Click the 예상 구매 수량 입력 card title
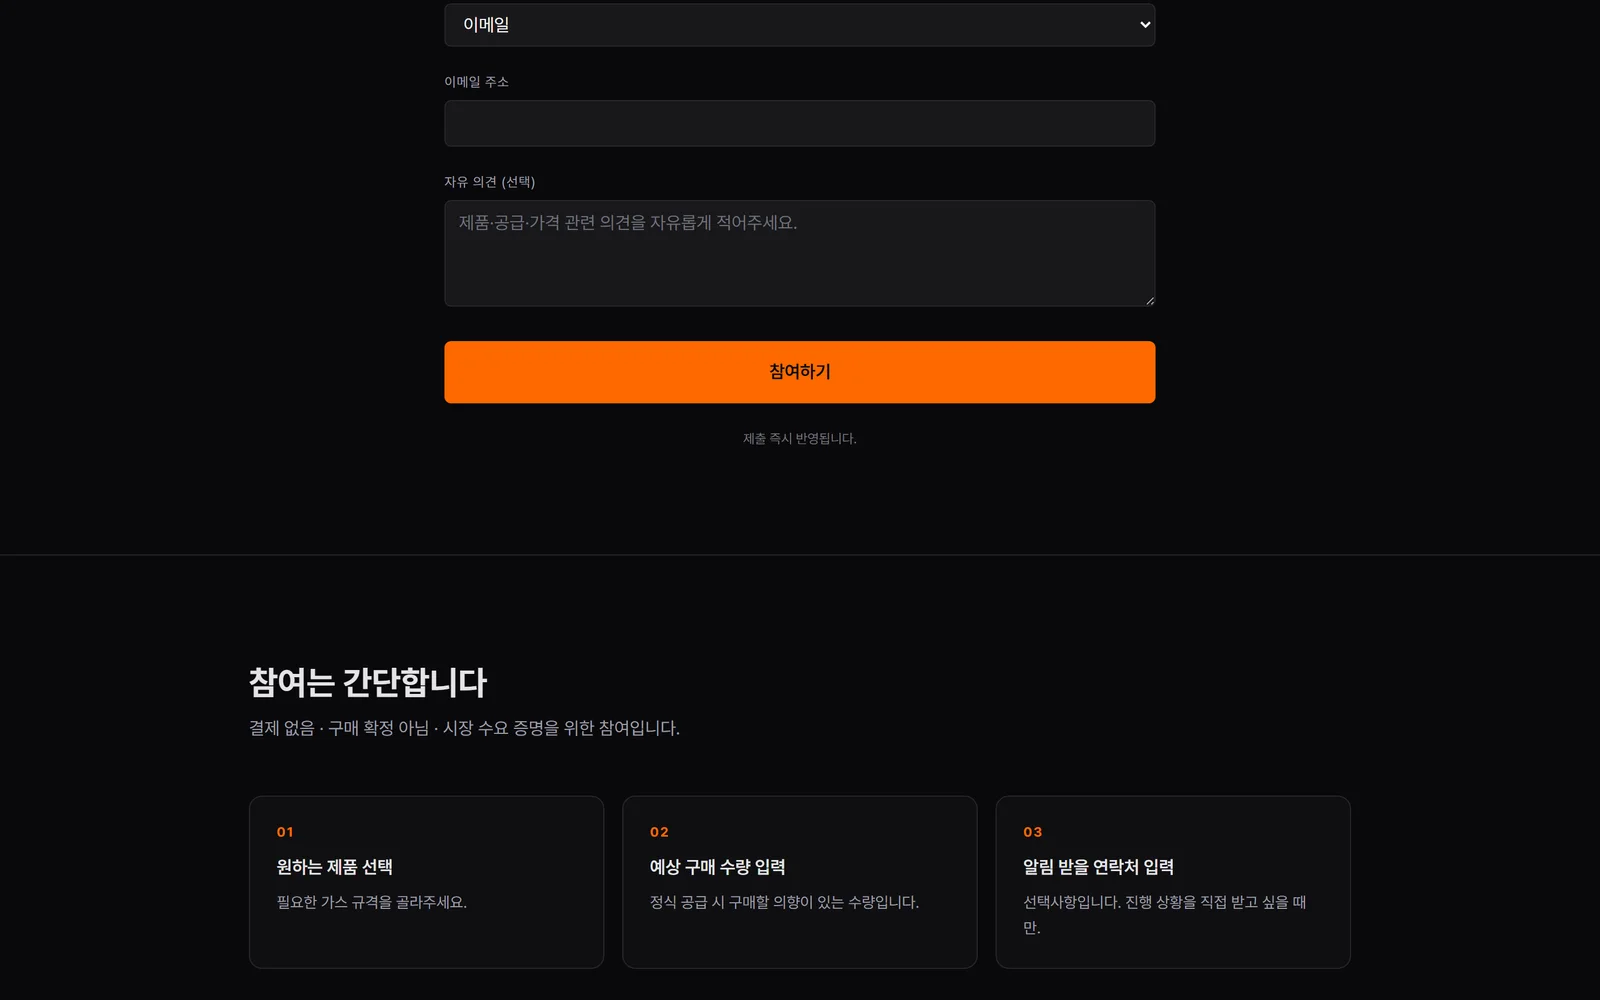Image resolution: width=1600 pixels, height=1000 pixels. 717,867
